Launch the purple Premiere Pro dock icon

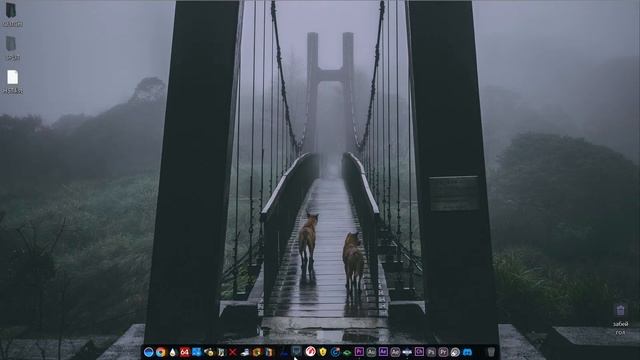click(x=359, y=352)
